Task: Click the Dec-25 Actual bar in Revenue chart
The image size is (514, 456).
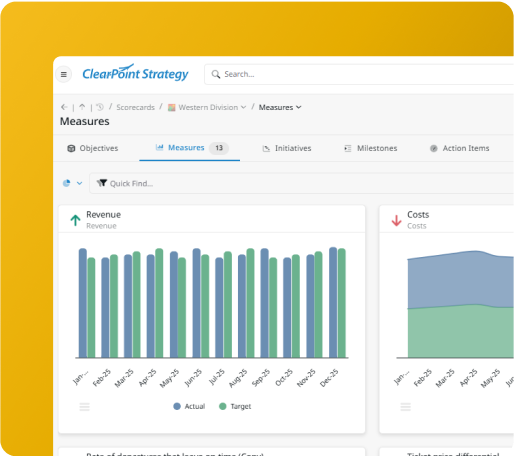Action: [x=333, y=302]
